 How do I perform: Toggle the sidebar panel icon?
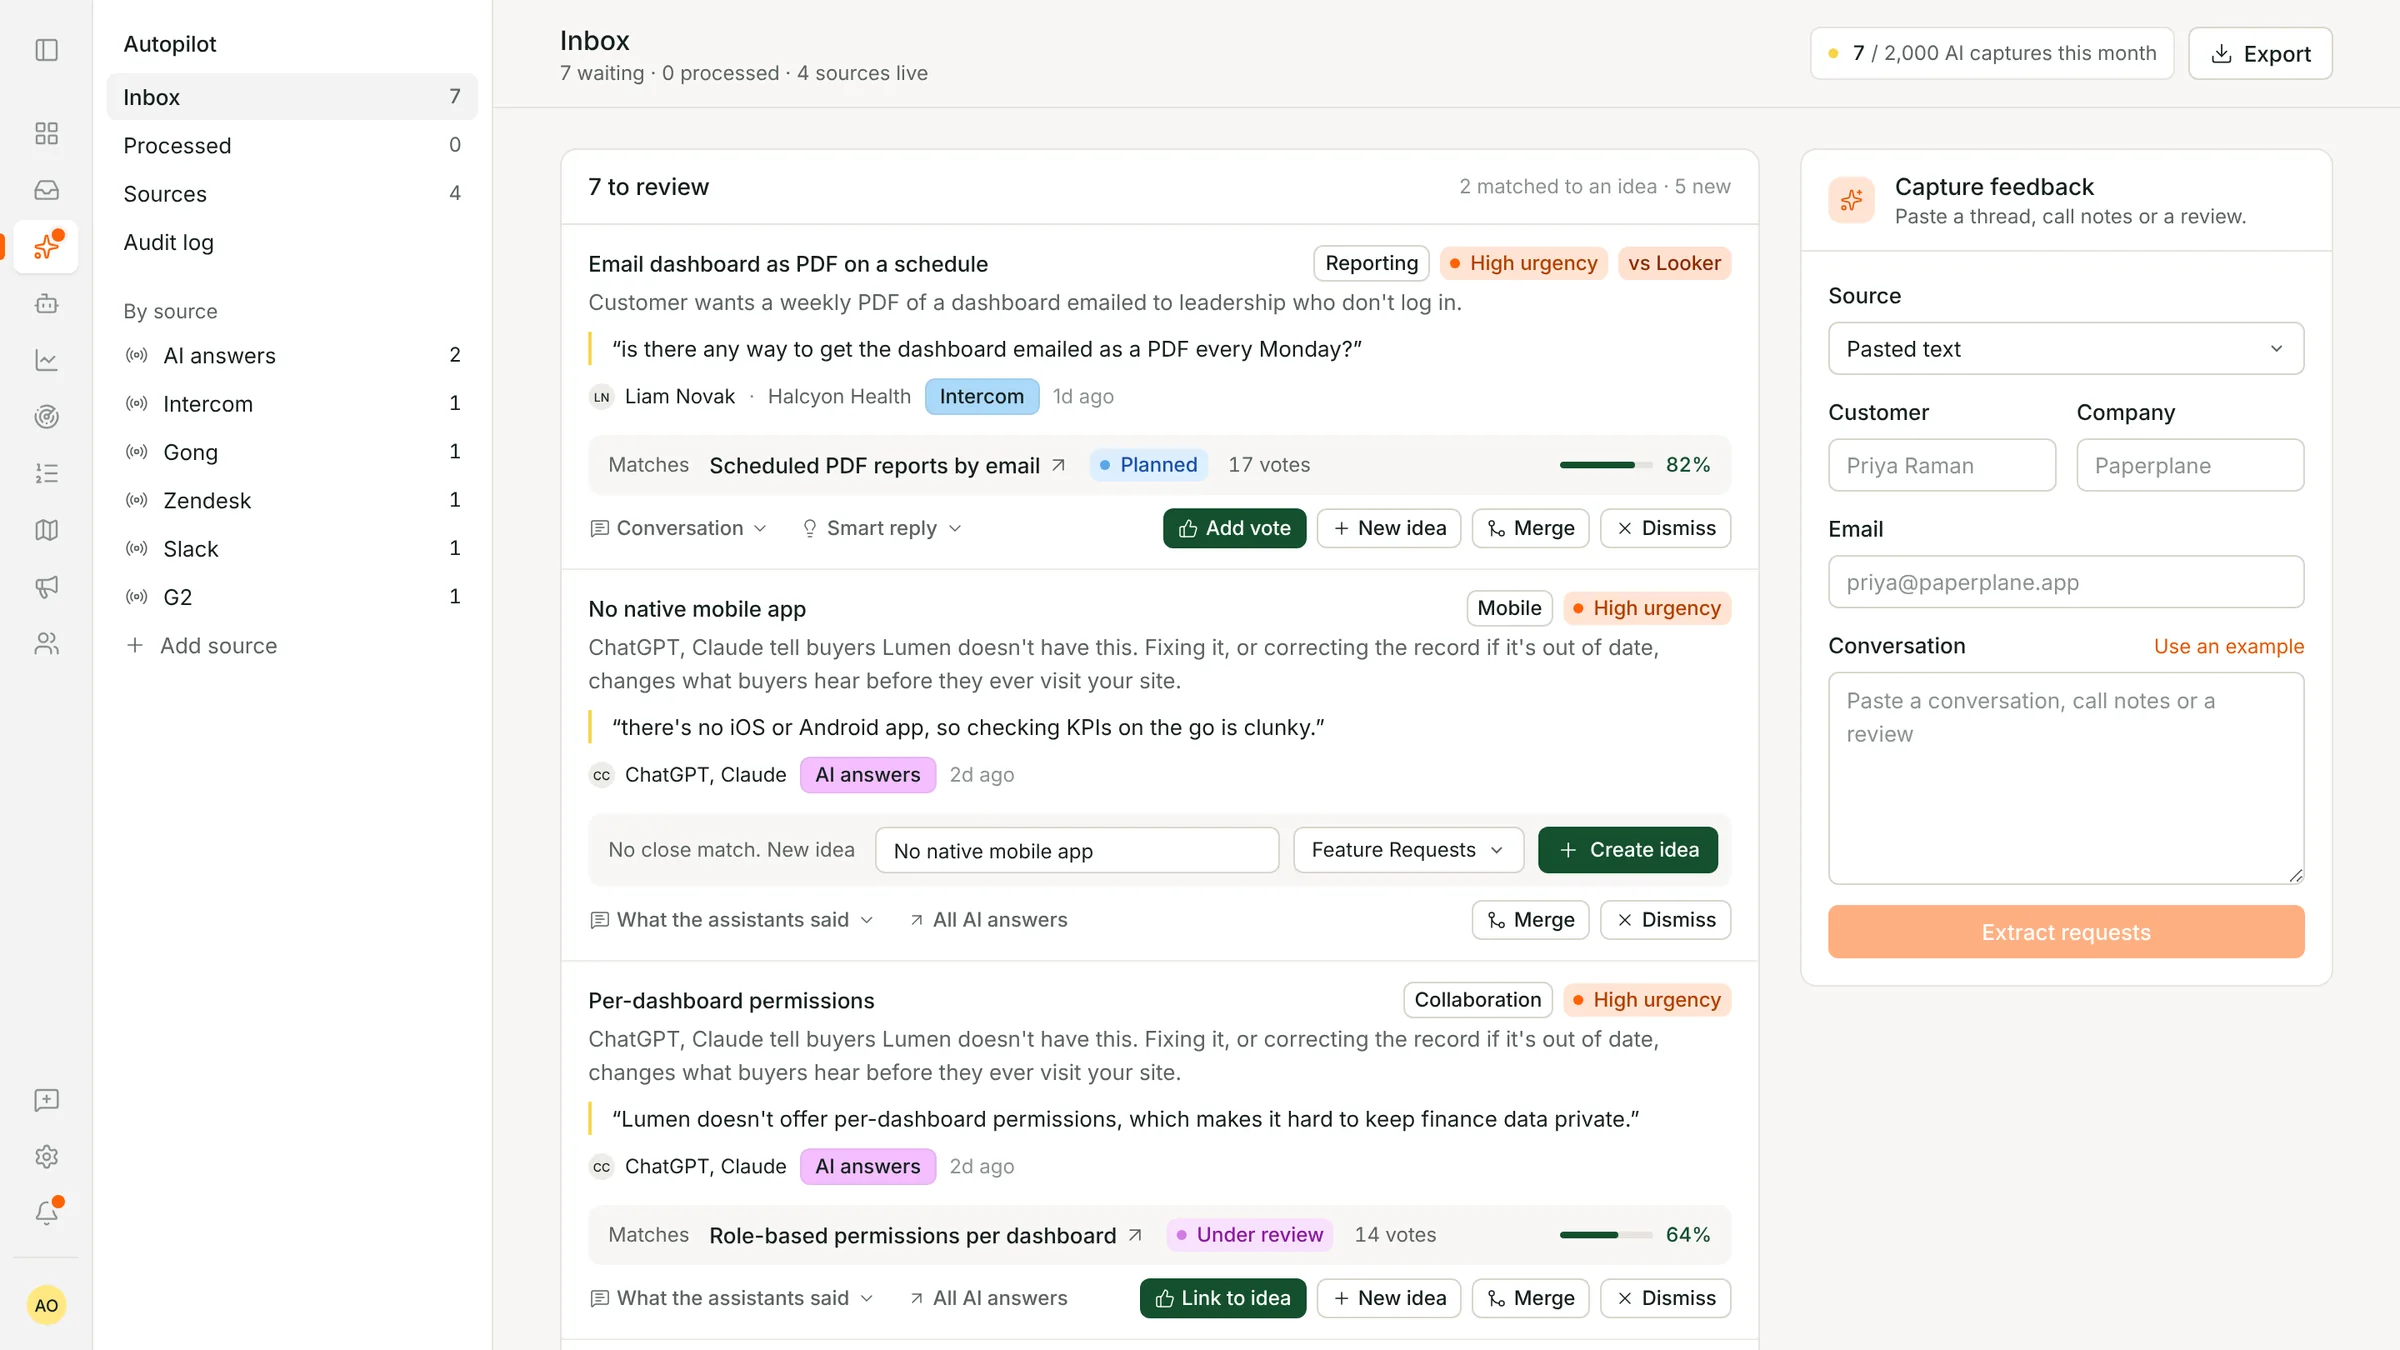pos(47,49)
